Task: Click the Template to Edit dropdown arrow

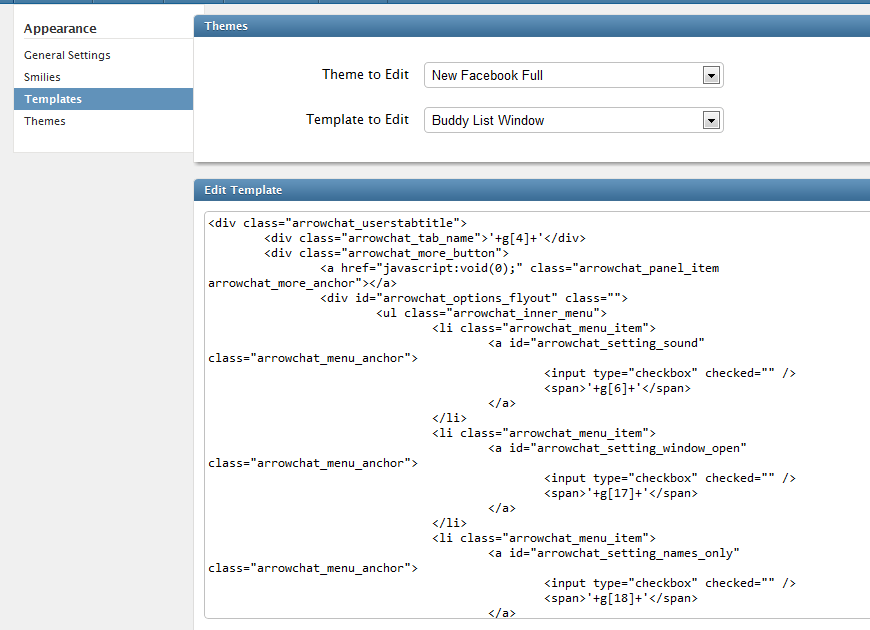Action: coord(711,120)
